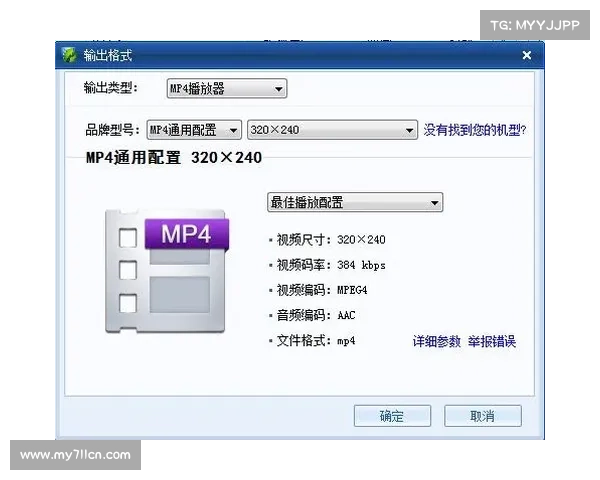Expand the 最佳播放配置 preset dropdown
Image resolution: width=600 pixels, height=480 pixels.
(x=355, y=202)
